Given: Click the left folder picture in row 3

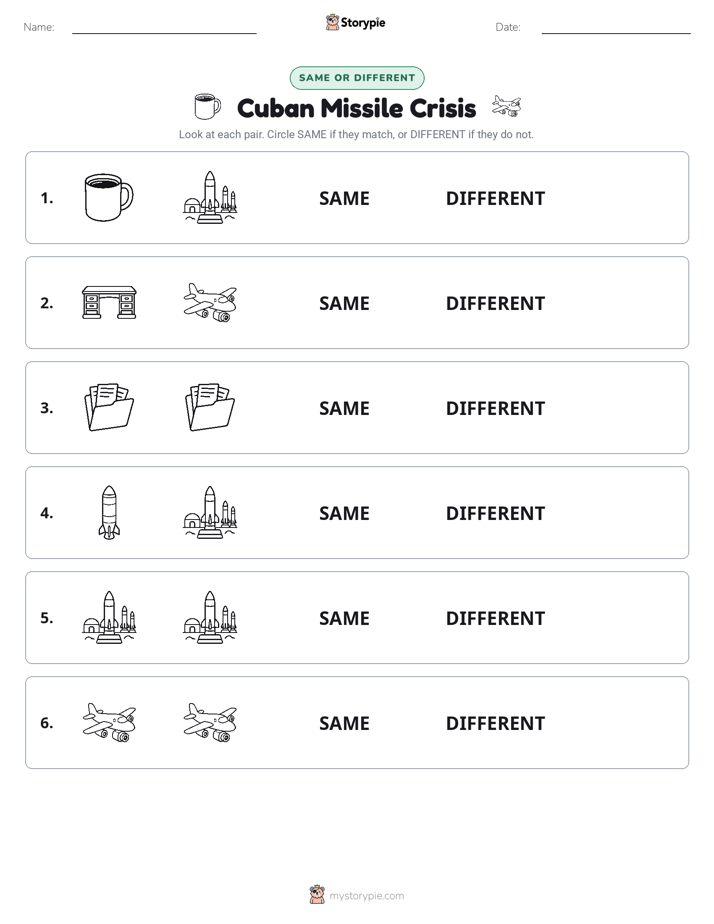Looking at the screenshot, I should [x=109, y=407].
